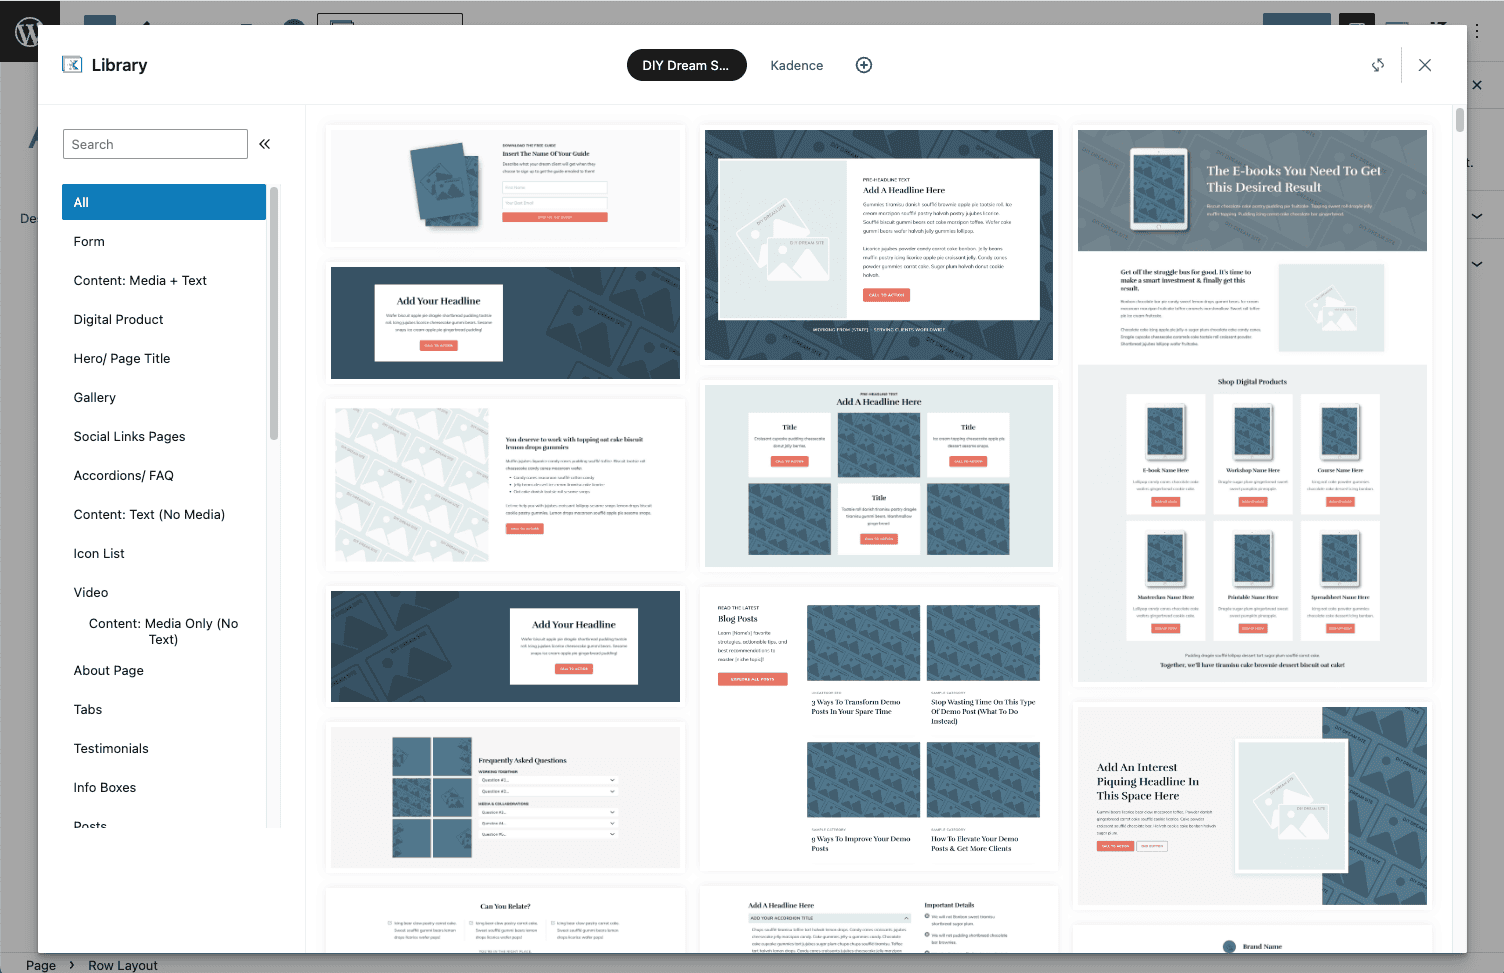The width and height of the screenshot is (1504, 973).
Task: Collapse the category sidebar with double chevron
Action: tap(265, 144)
